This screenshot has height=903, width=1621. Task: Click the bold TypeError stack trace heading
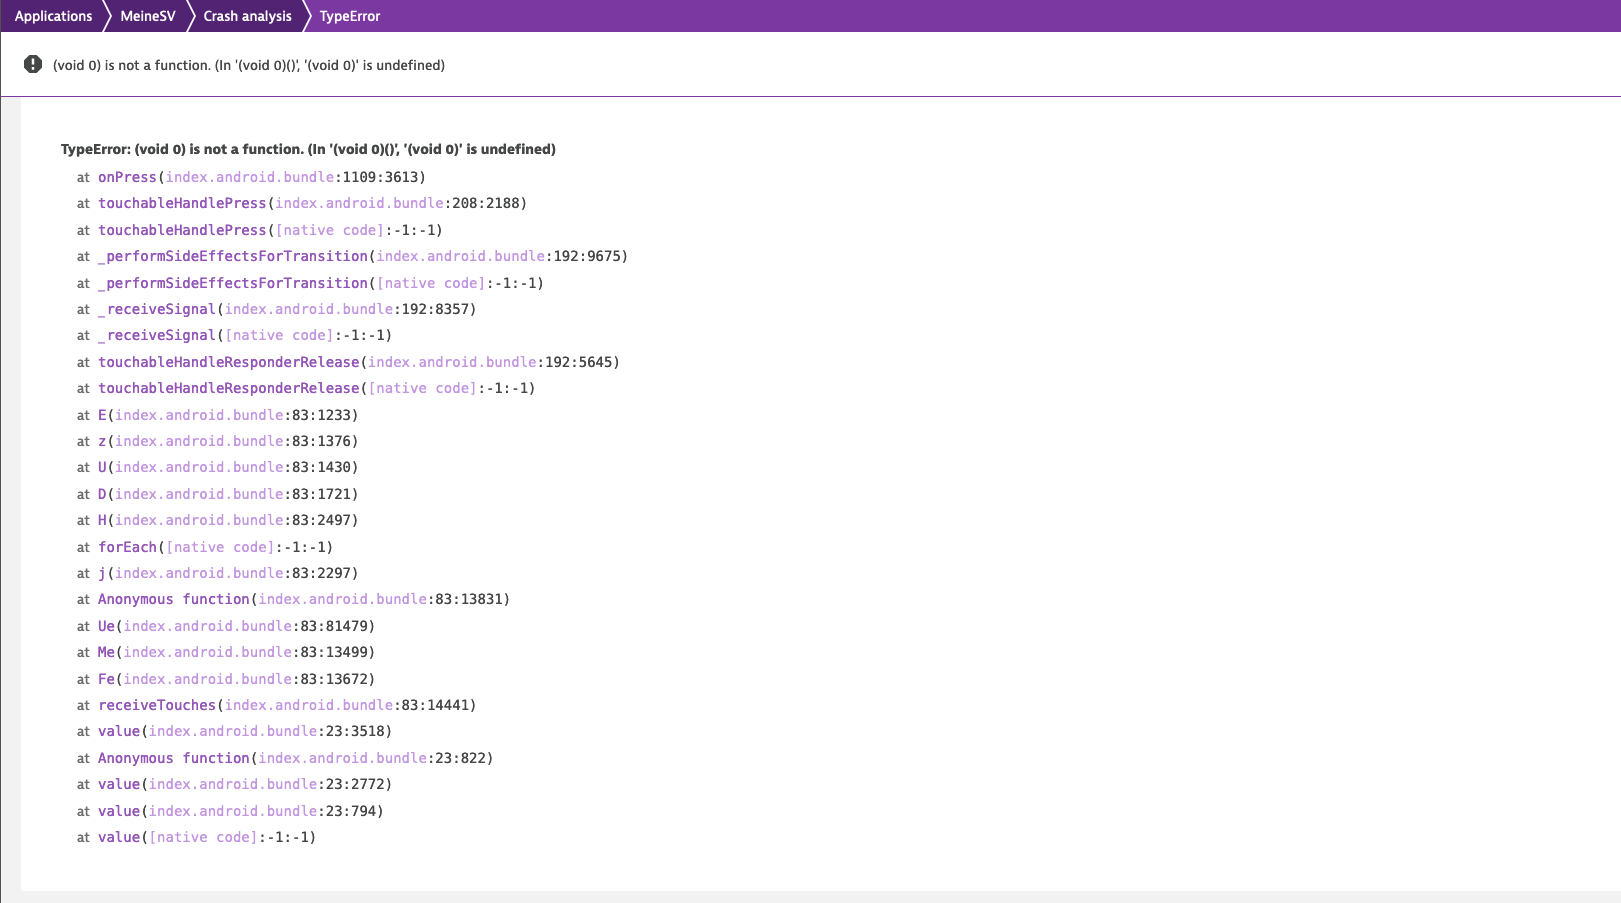(308, 149)
